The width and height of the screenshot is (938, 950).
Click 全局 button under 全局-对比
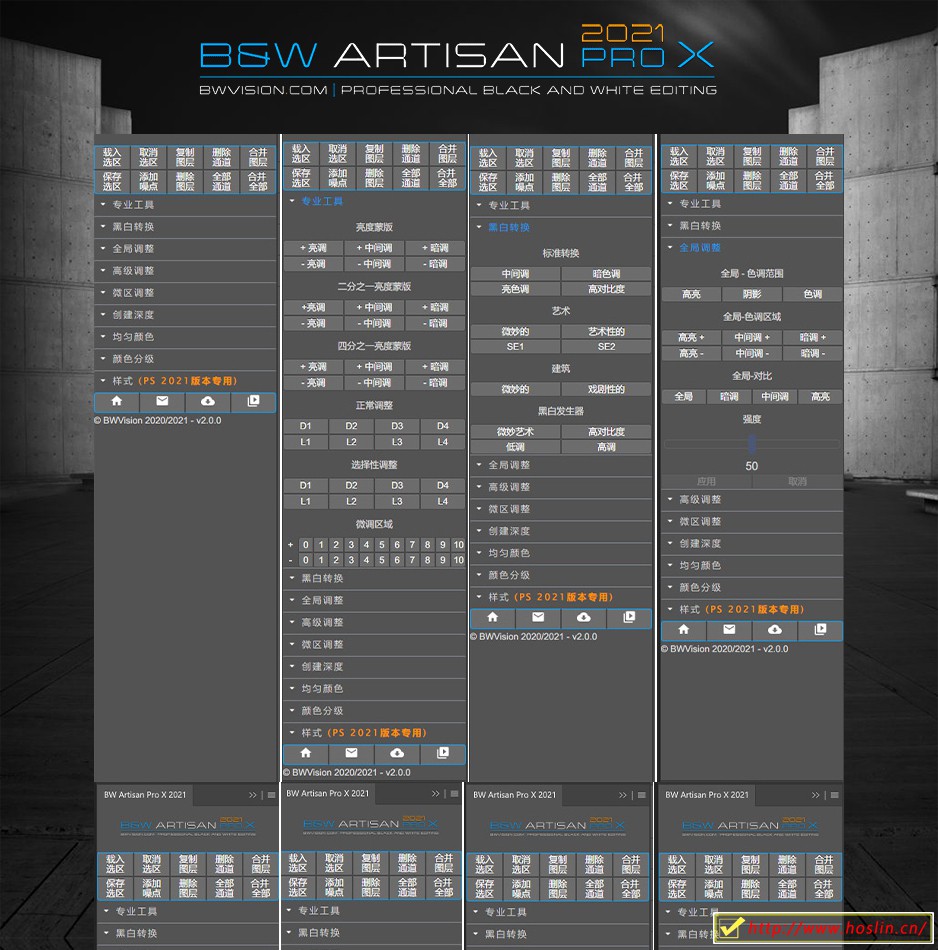click(684, 396)
